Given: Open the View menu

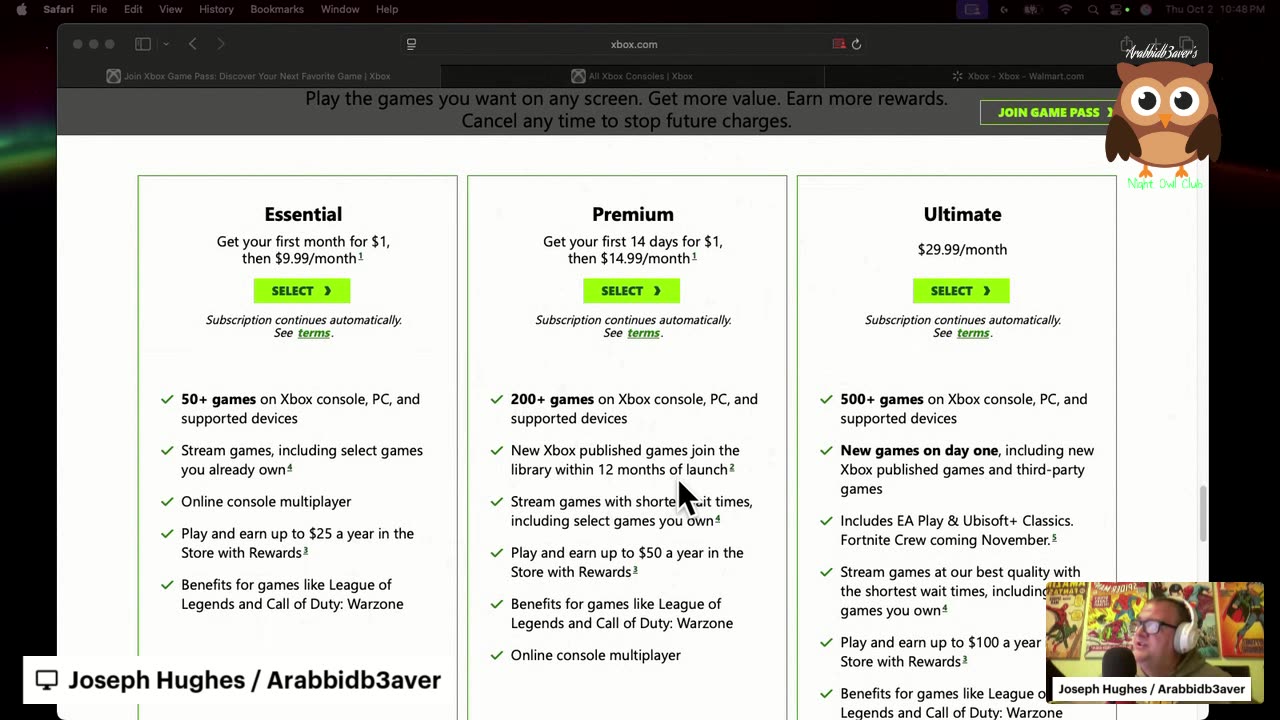Looking at the screenshot, I should [171, 9].
